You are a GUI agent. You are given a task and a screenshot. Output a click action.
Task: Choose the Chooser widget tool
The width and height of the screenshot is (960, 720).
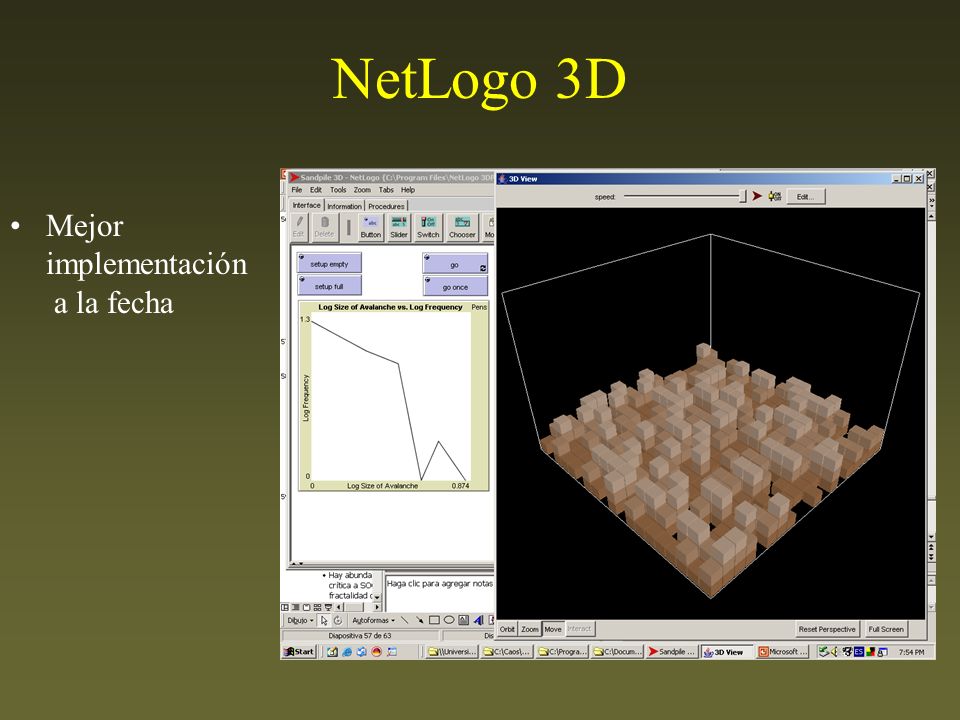click(462, 227)
